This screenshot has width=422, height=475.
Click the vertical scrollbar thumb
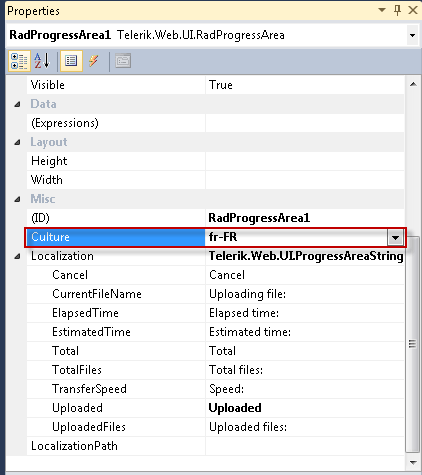pyautogui.click(x=412, y=344)
